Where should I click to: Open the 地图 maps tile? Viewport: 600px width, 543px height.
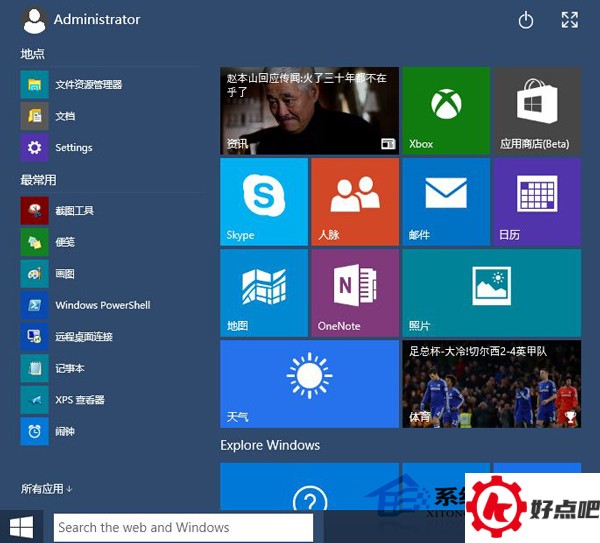pos(264,293)
